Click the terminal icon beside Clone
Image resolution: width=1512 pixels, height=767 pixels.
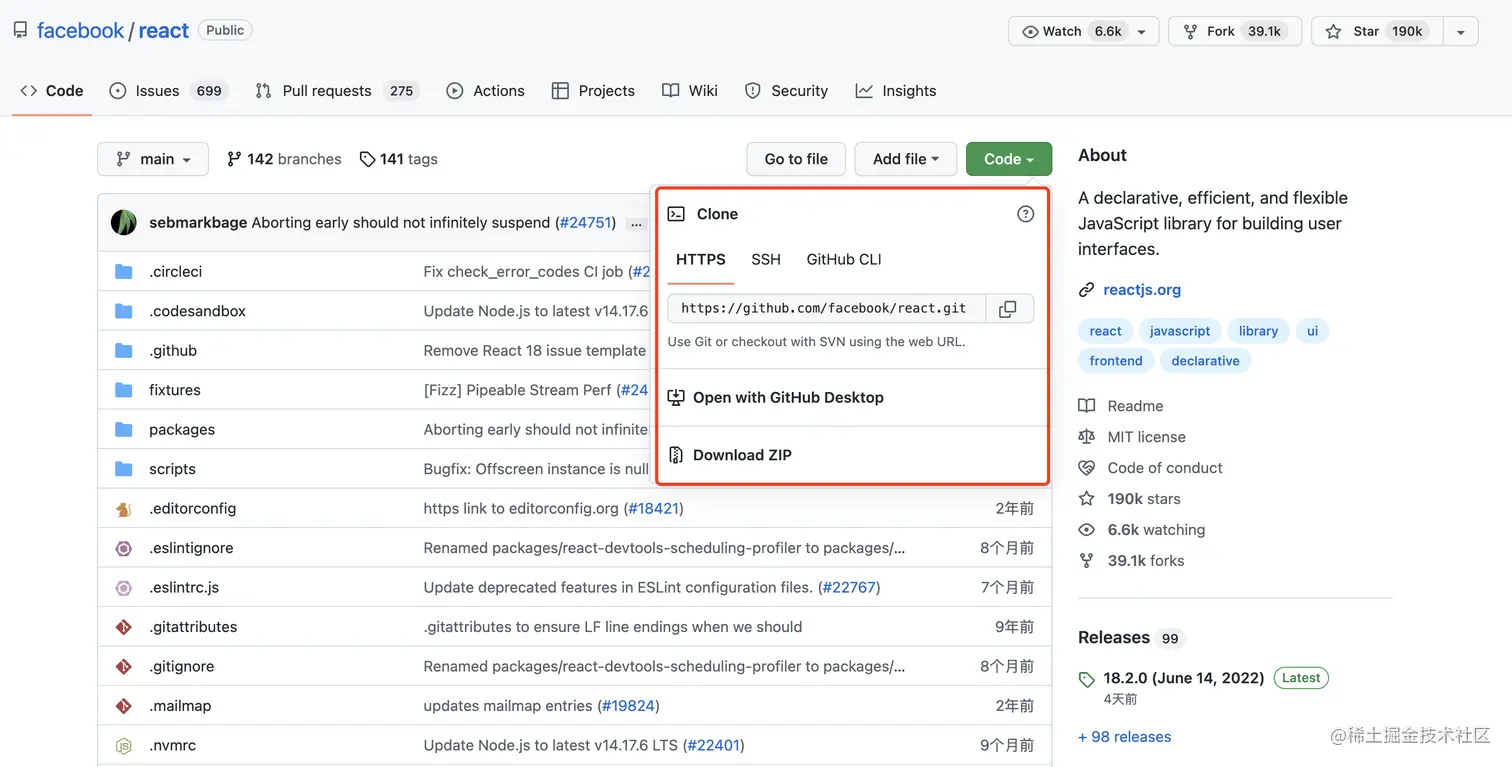pos(677,214)
